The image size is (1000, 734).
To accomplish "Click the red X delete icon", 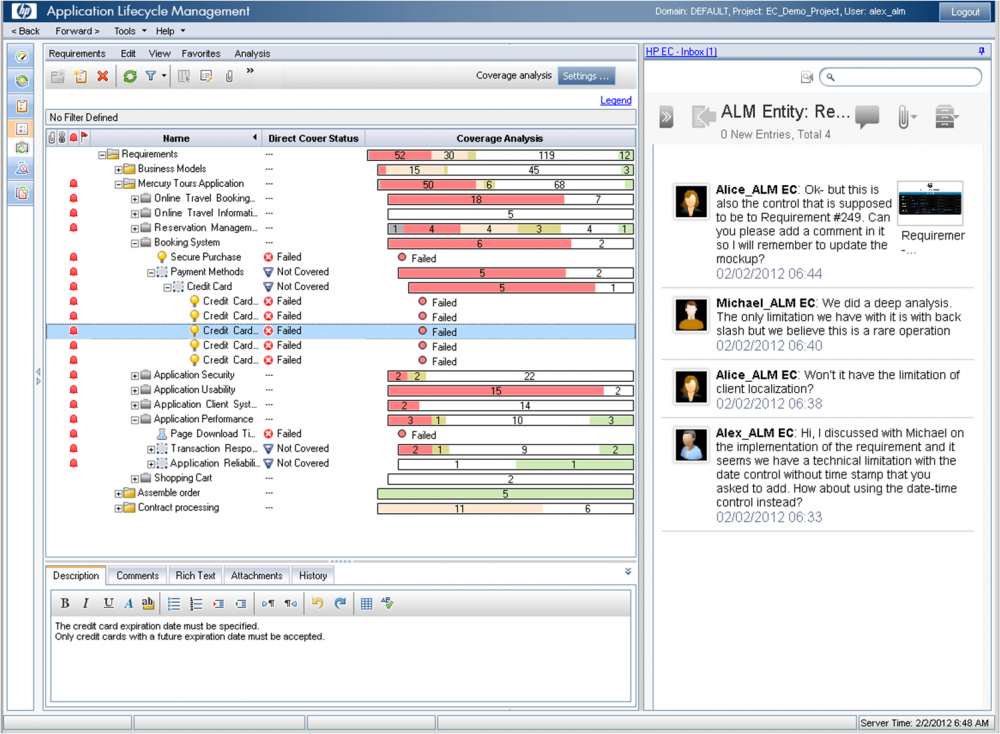I will pyautogui.click(x=102, y=77).
